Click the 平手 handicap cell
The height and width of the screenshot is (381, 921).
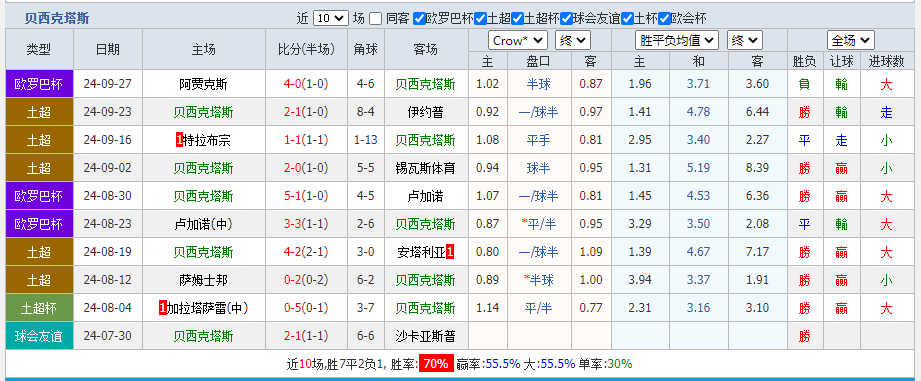[539, 140]
